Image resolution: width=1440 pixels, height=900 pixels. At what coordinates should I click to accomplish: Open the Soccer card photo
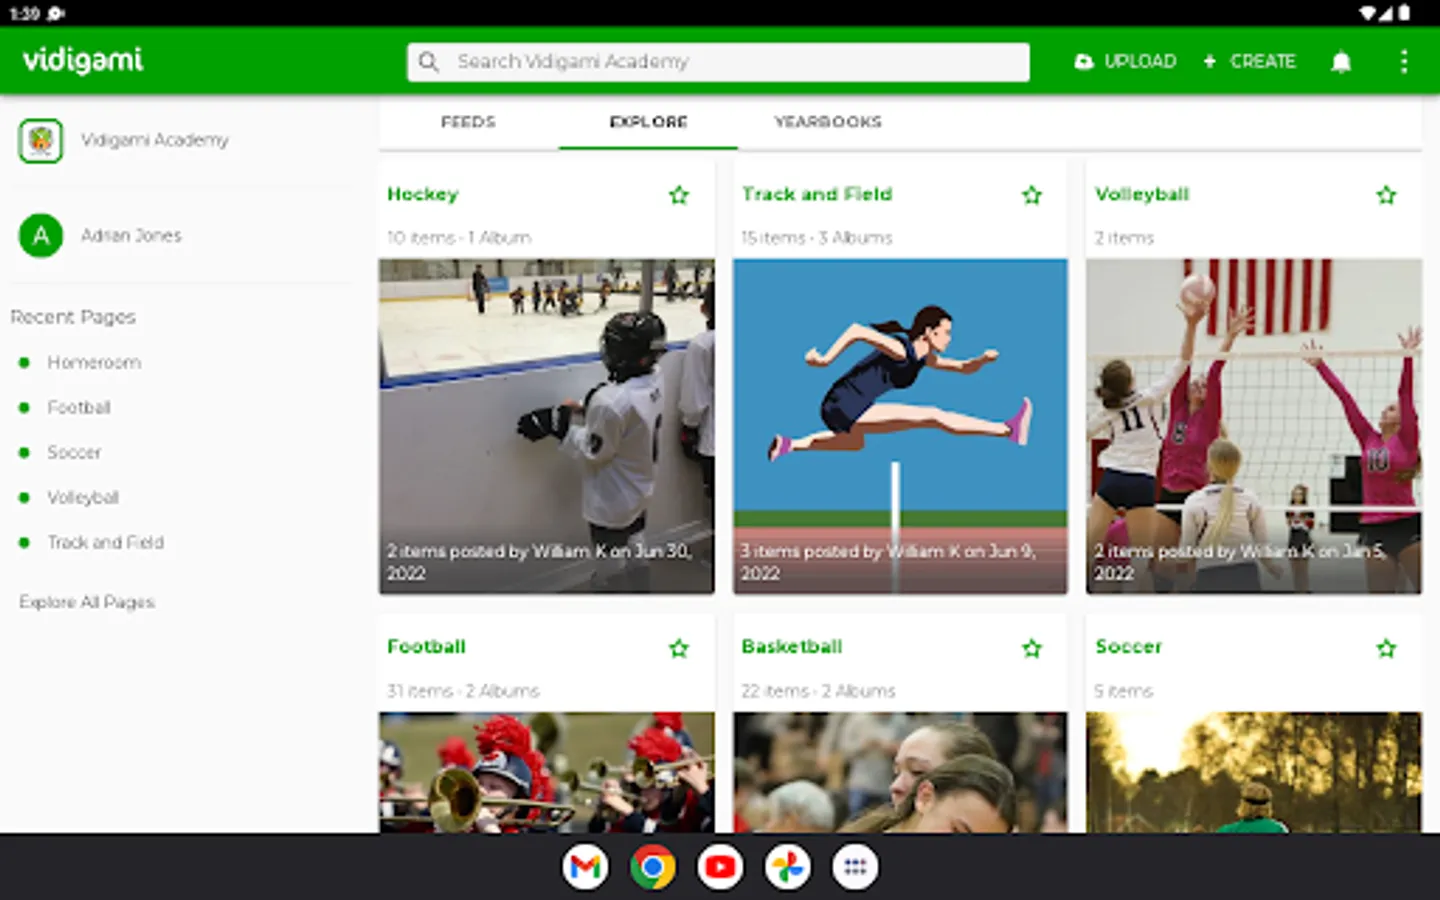(1254, 772)
